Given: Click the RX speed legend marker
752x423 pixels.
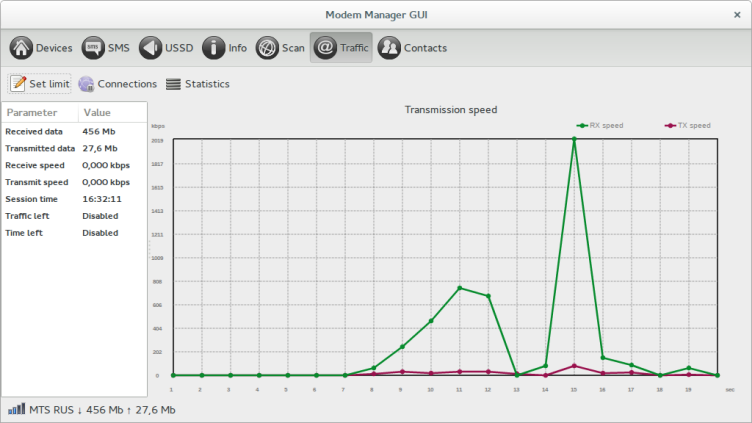Looking at the screenshot, I should [582, 126].
